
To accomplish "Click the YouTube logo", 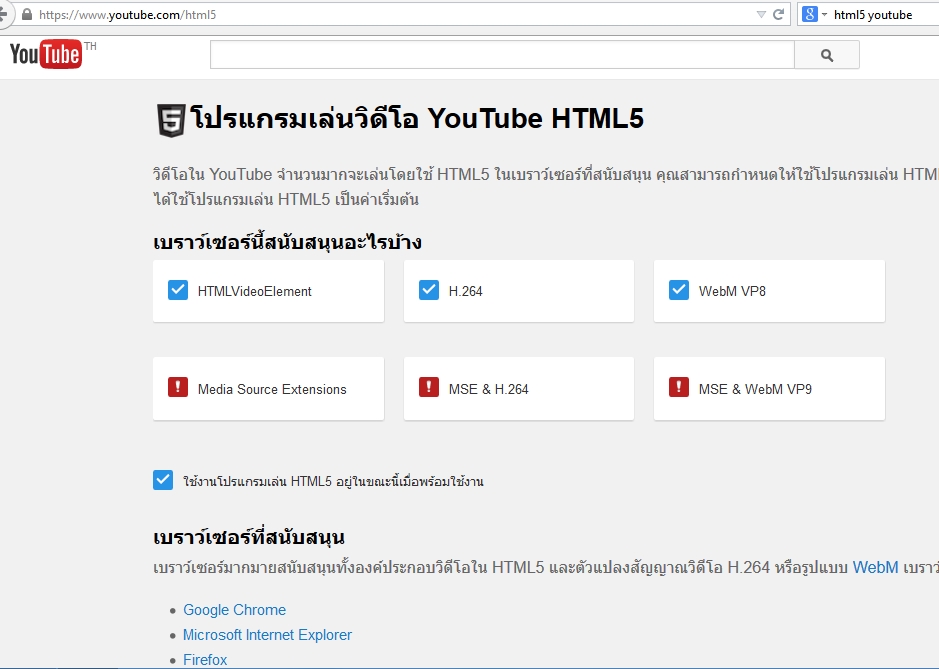I will 46,54.
